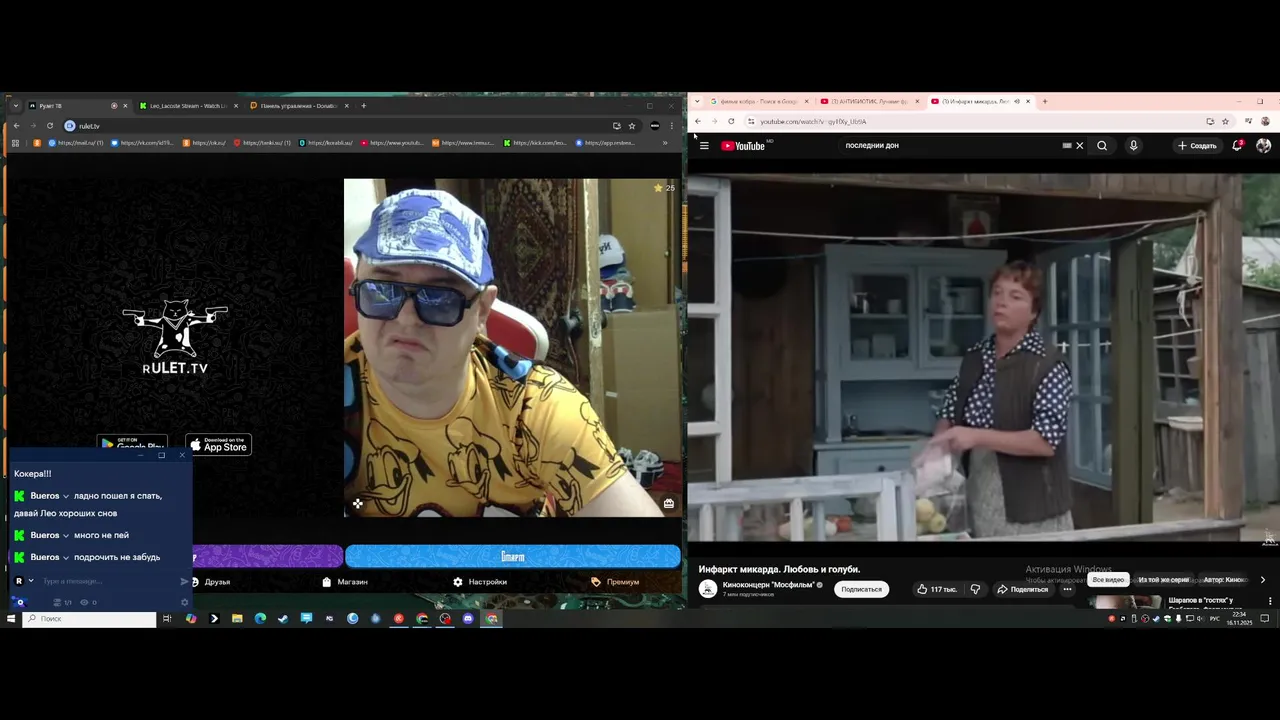Start voice search with microphone icon
1280x720 pixels.
[1133, 146]
